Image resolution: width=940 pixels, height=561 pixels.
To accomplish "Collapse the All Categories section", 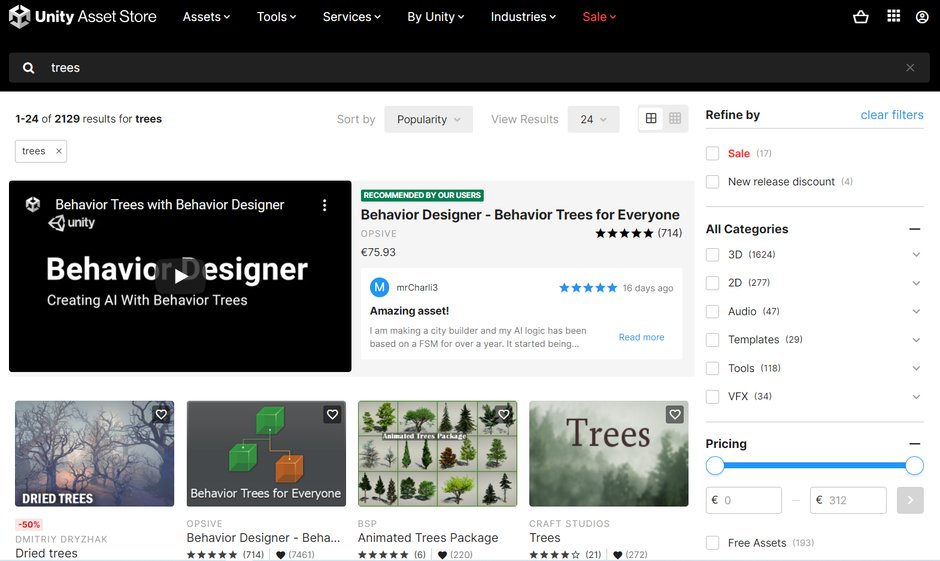I will [914, 229].
